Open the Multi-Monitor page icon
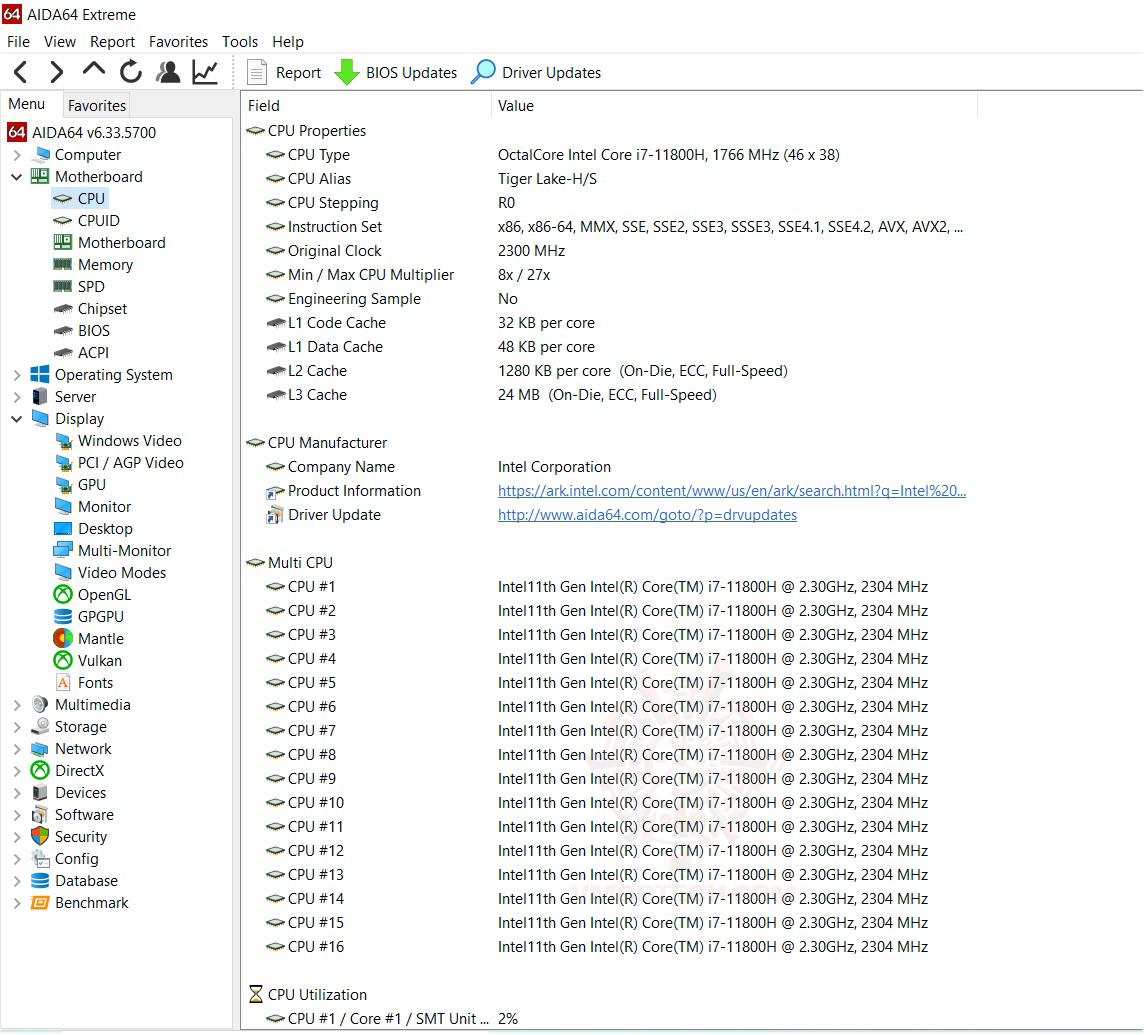This screenshot has height=1035, width=1146. [x=64, y=550]
